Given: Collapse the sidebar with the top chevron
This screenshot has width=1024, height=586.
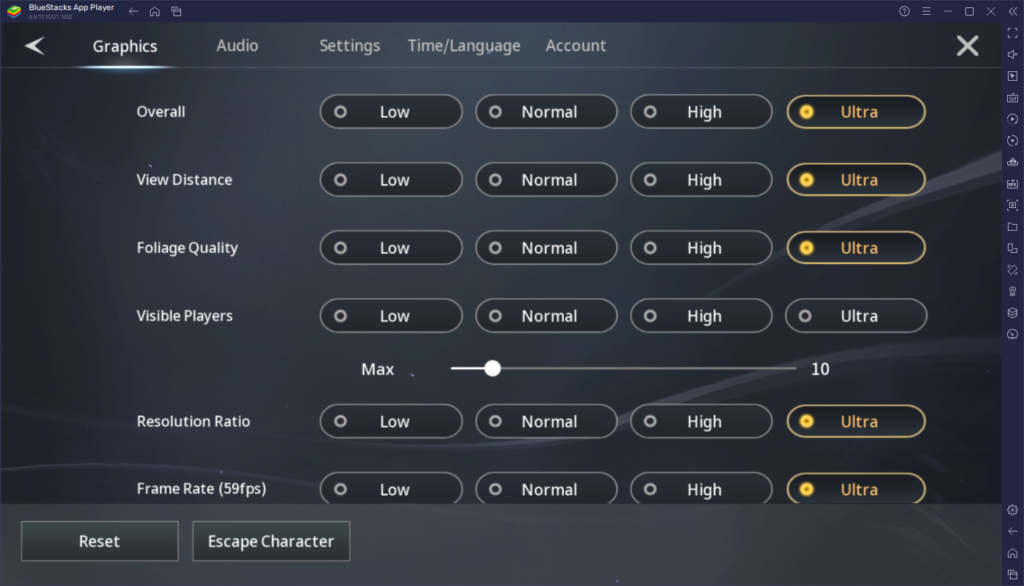Looking at the screenshot, I should (x=1013, y=11).
